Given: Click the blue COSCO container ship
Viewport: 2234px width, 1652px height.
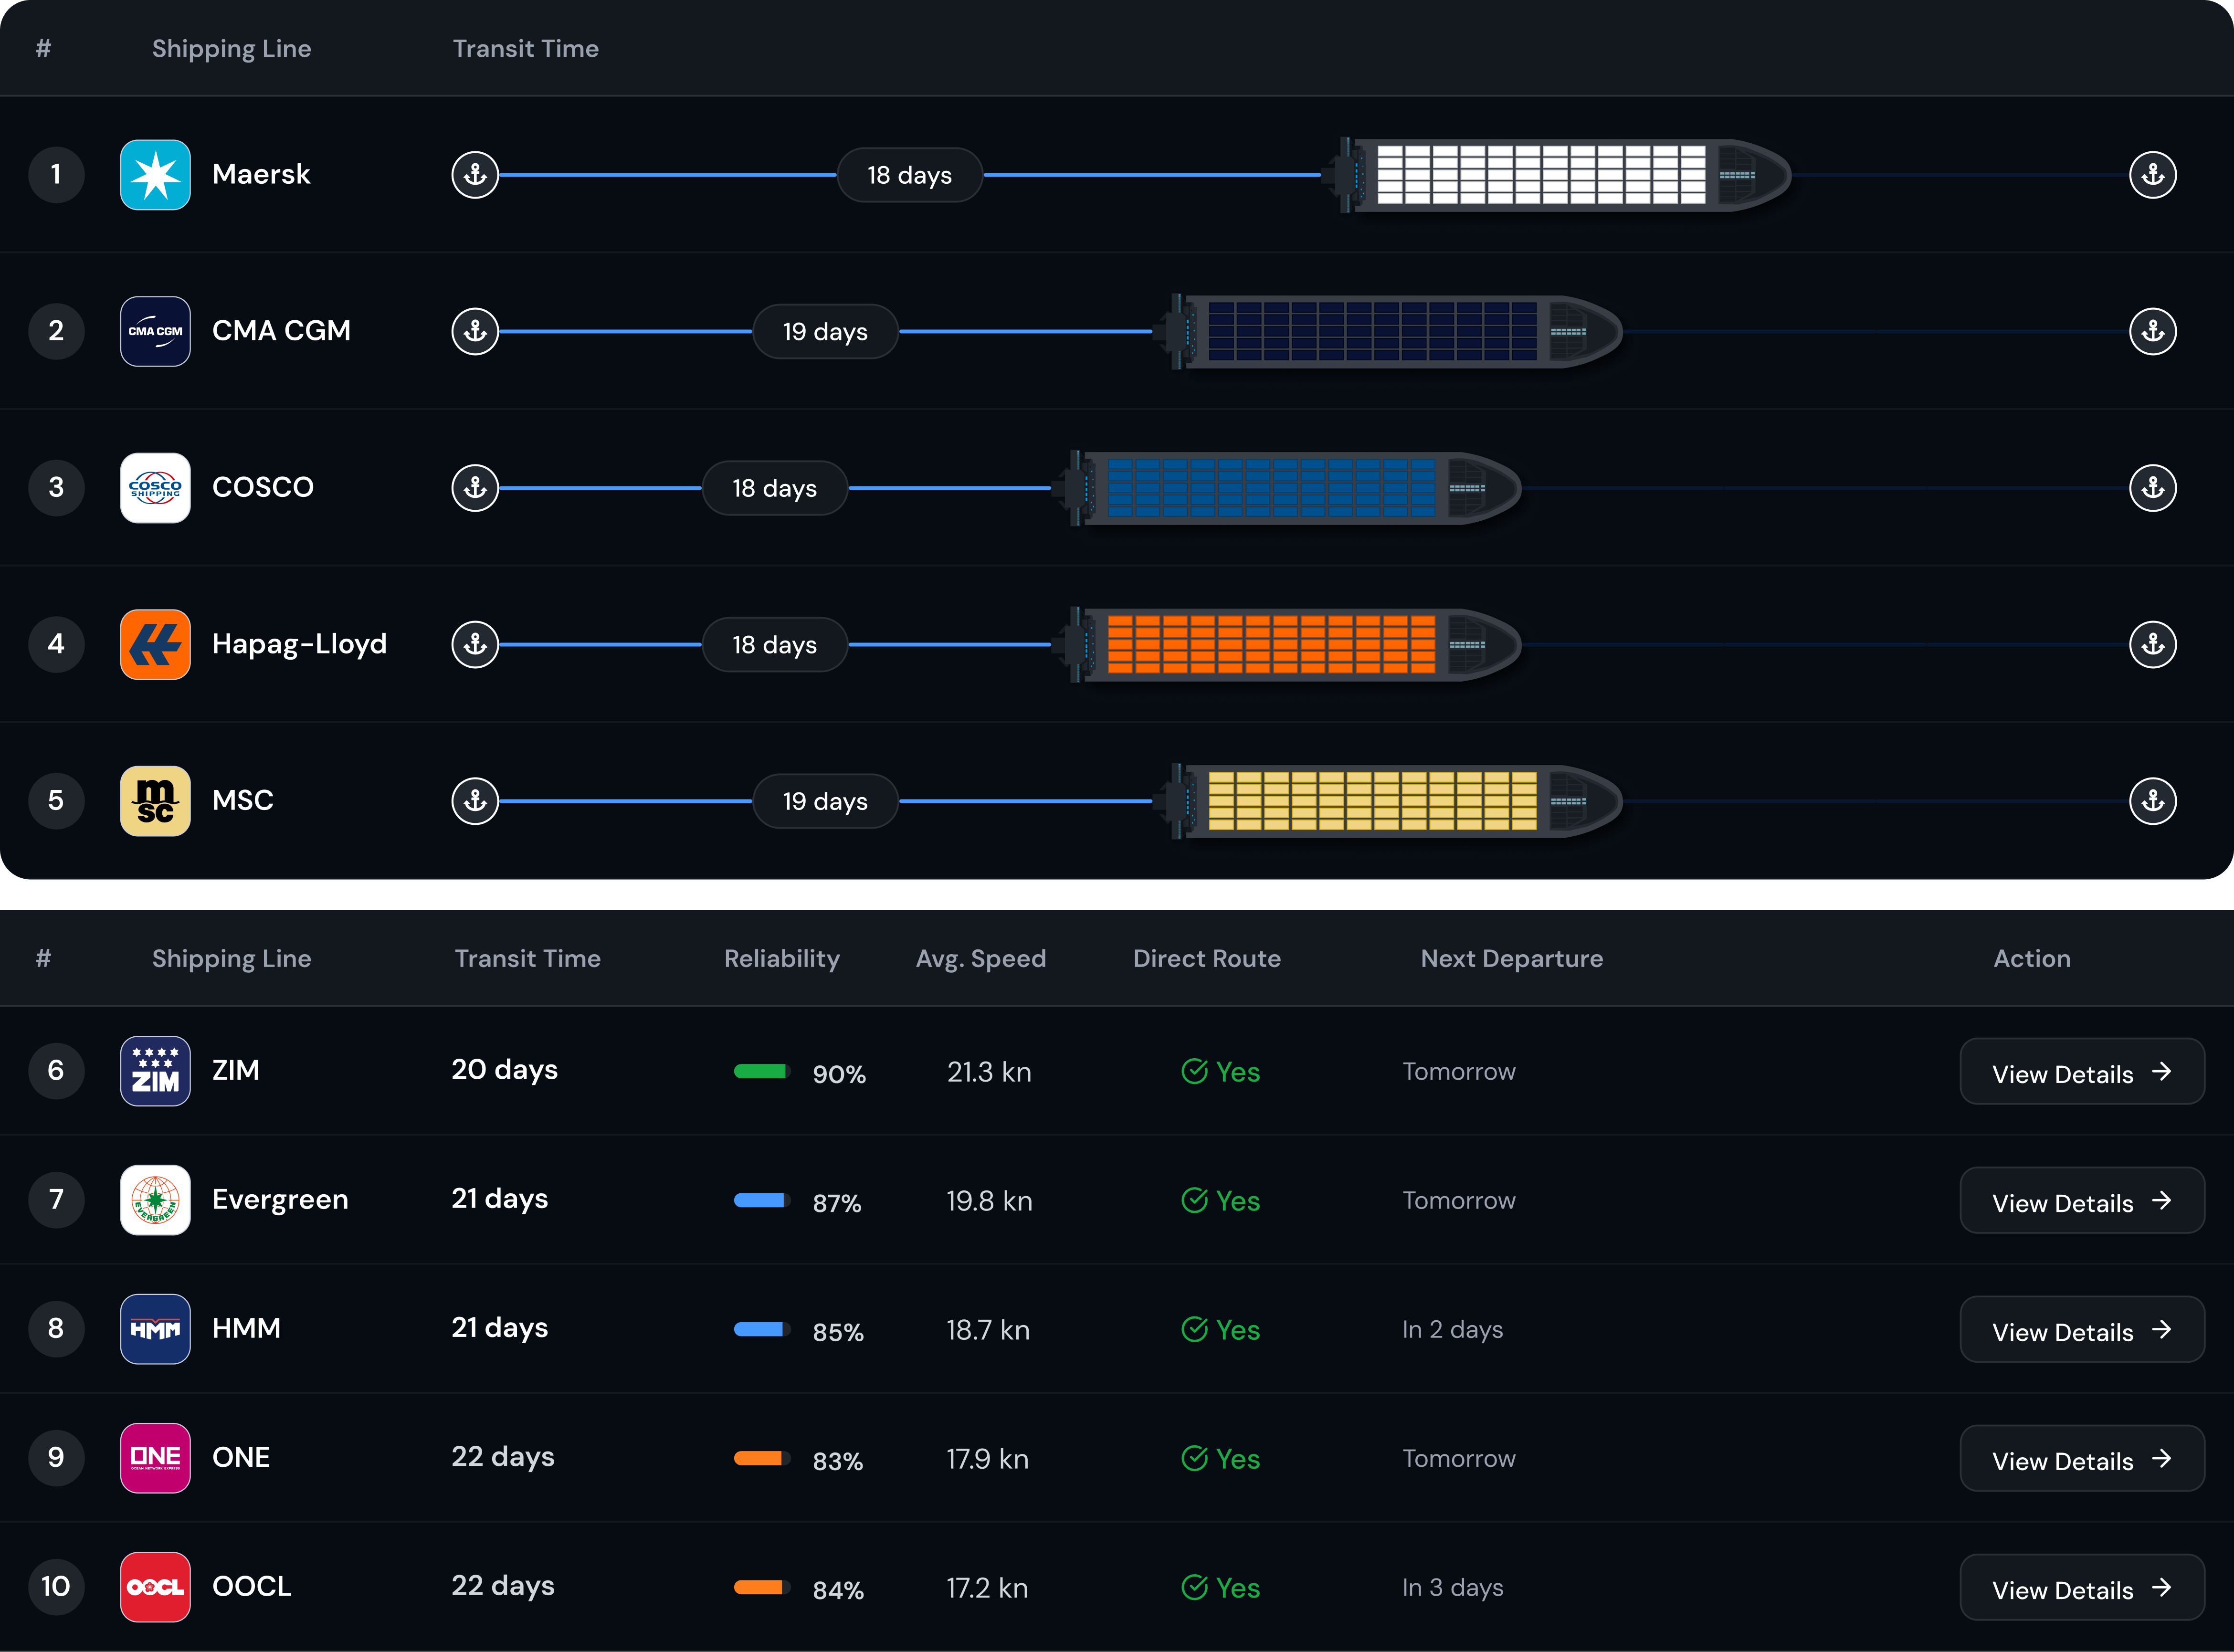Looking at the screenshot, I should pos(1287,488).
